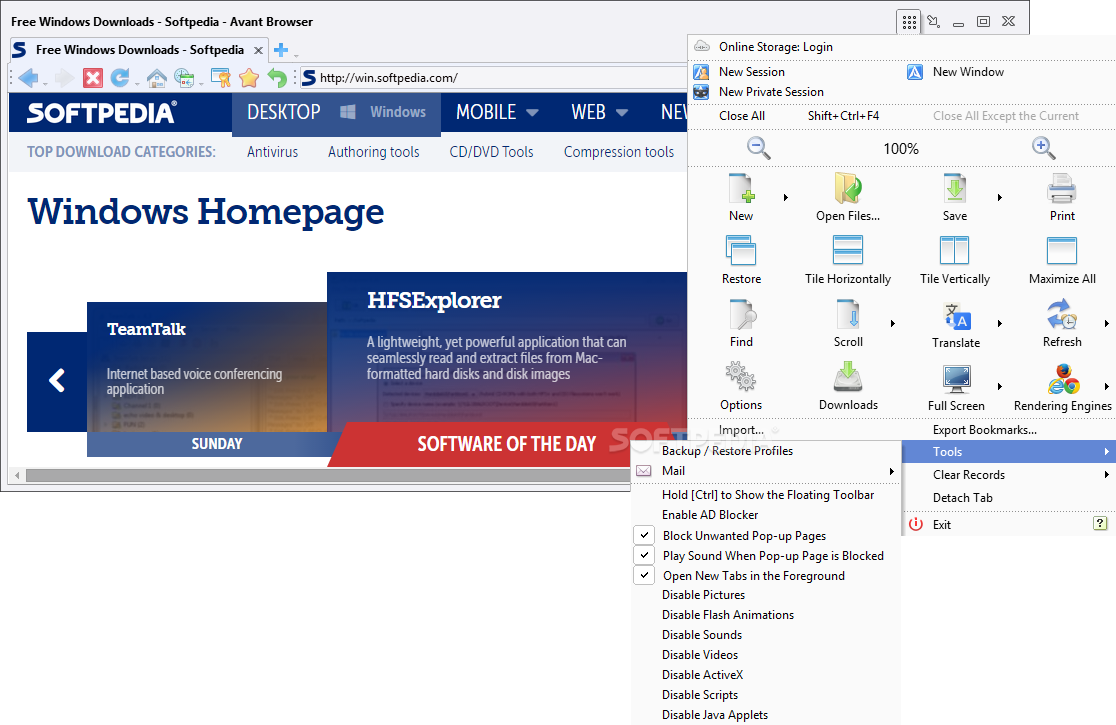Viewport: 1116px width, 725px height.
Task: Expand the arrow next to Save
Action: 1000,197
